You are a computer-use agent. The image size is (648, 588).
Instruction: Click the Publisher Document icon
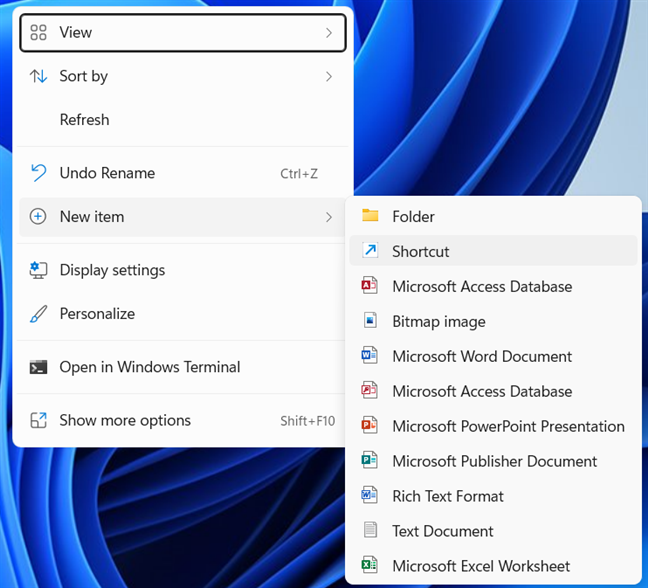tap(369, 460)
